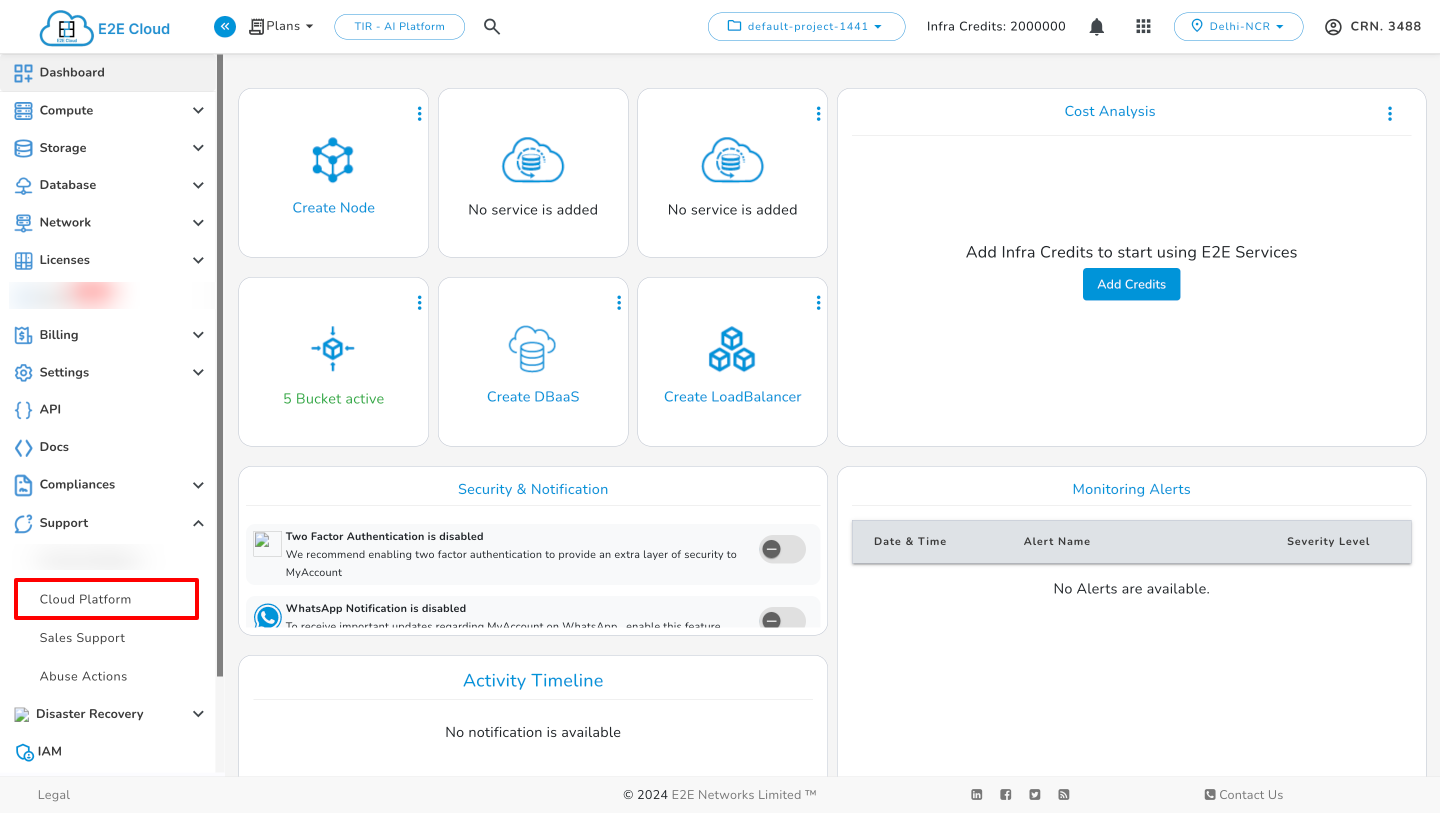1440x813 pixels.
Task: Enable Two Factor Authentication toggle
Action: pyautogui.click(x=782, y=548)
